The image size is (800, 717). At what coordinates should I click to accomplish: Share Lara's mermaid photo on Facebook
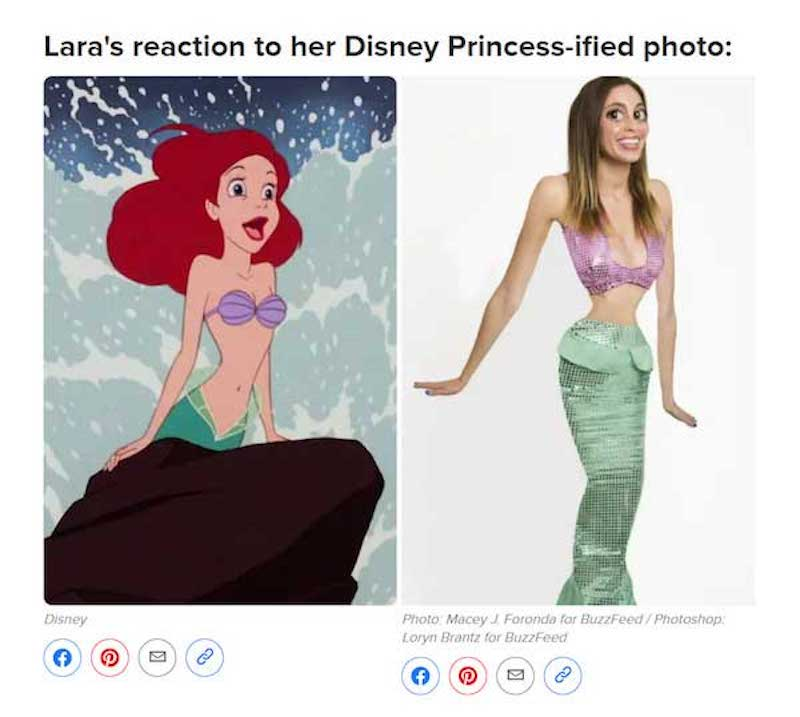[420, 676]
